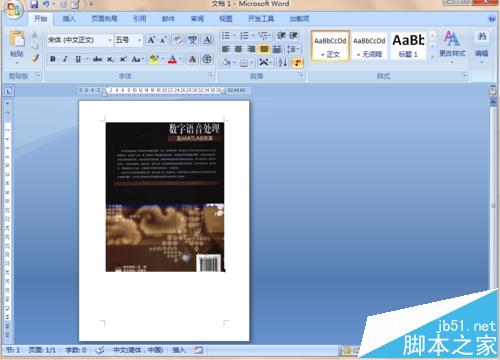Apply the strikethrough text icon
The width and height of the screenshot is (500, 360).
[97, 59]
